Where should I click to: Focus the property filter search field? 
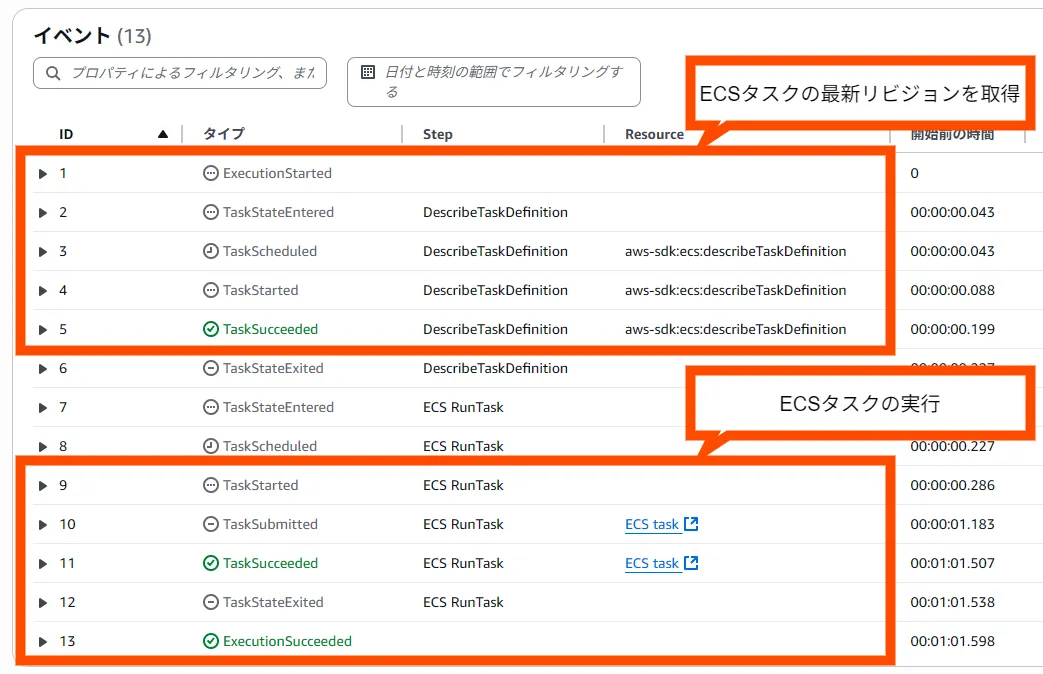coord(192,74)
